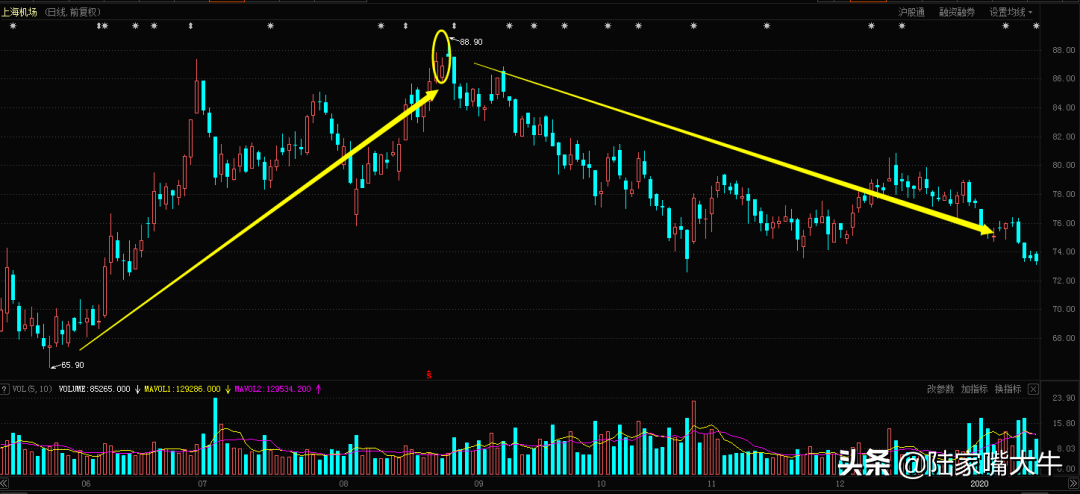Click the (日线, 前复权) period label
Viewport: 1080px width, 494px height.
coord(72,12)
